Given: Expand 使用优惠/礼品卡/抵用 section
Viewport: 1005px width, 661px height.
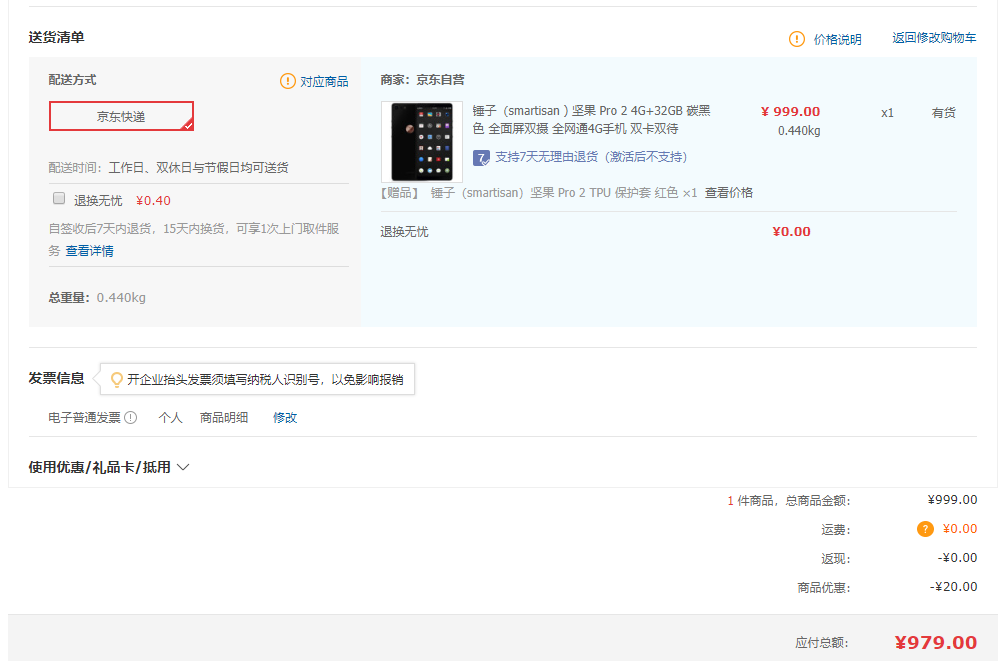Looking at the screenshot, I should (109, 467).
